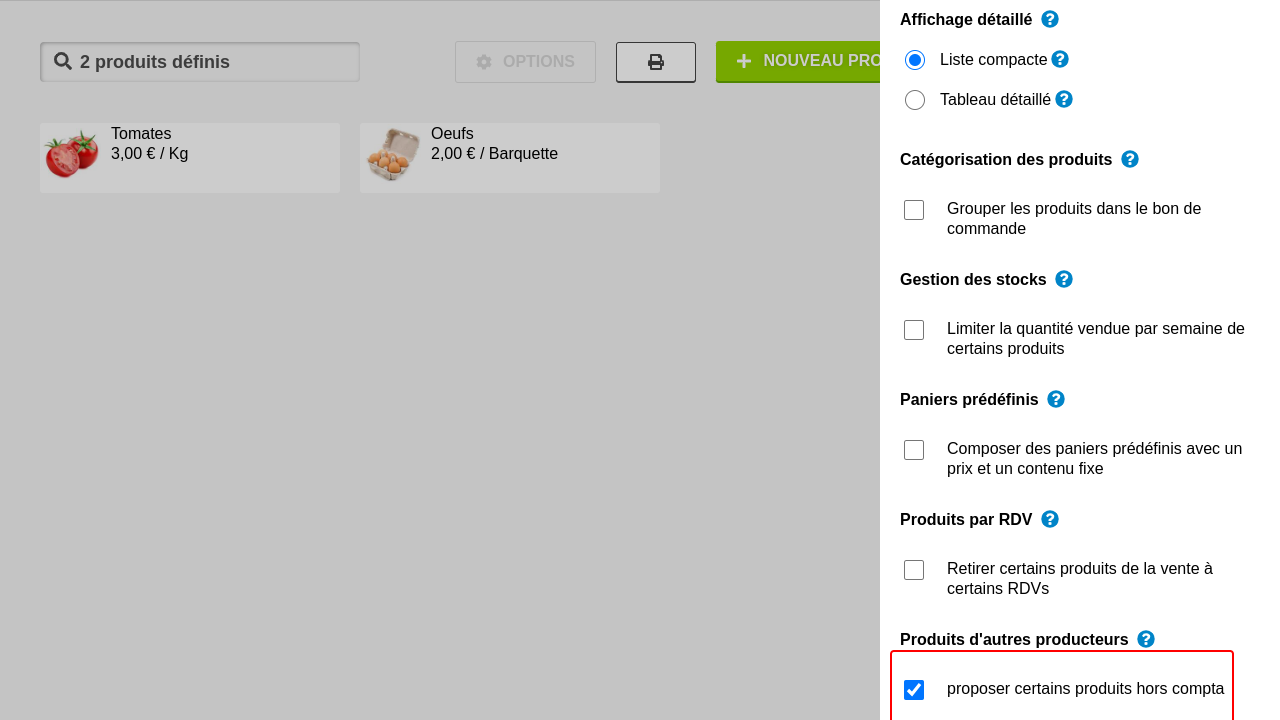Click help icon beside Liste compacte
1280x720 pixels.
coord(1060,59)
